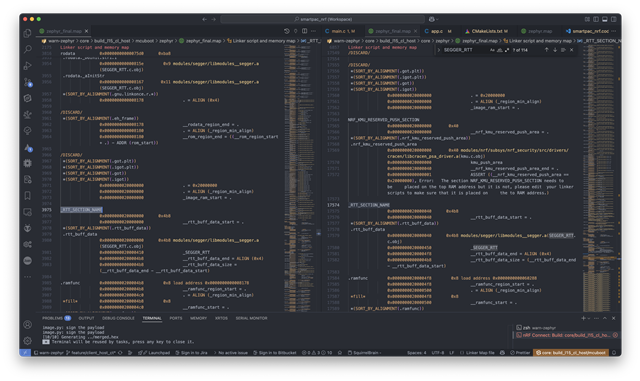Select nRF Connect Build terminal

click(x=567, y=335)
